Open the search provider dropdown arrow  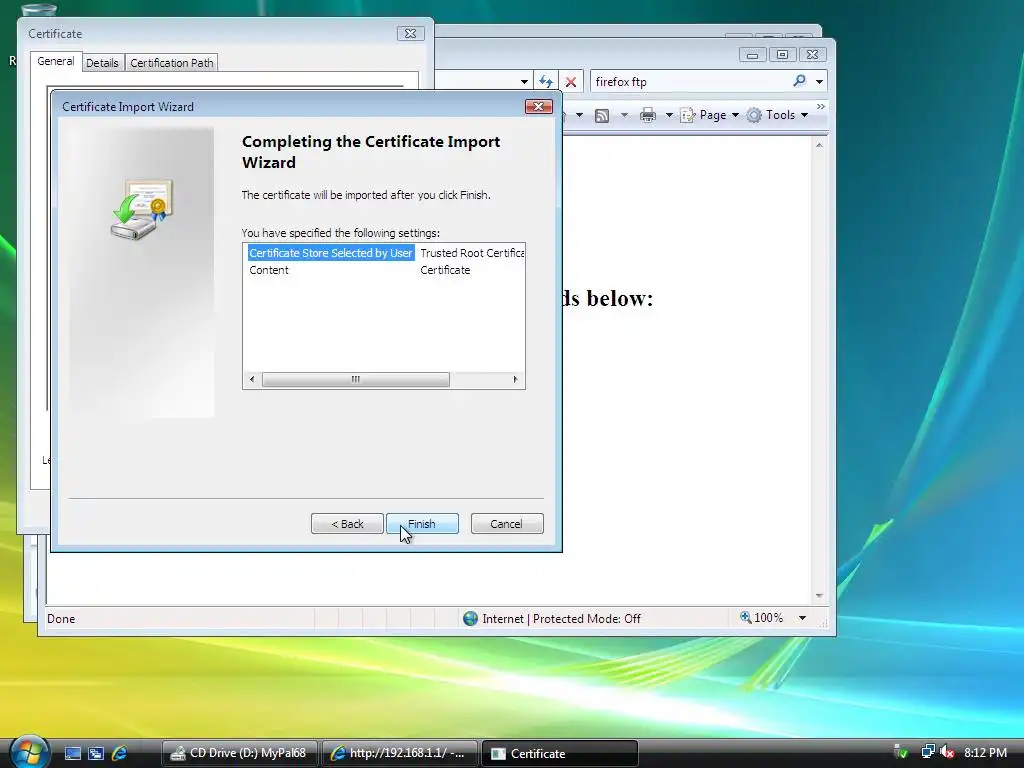pyautogui.click(x=819, y=82)
